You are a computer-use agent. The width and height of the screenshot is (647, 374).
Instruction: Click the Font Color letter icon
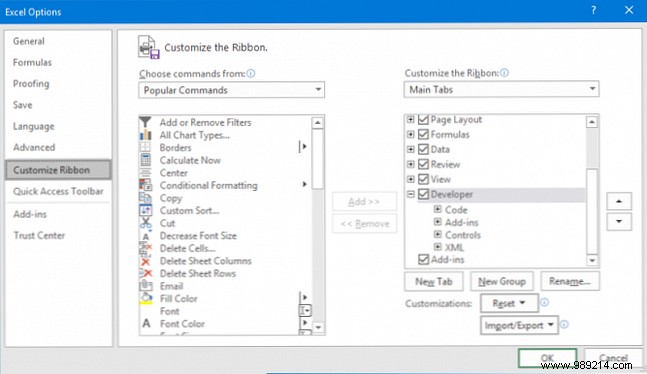[x=146, y=323]
